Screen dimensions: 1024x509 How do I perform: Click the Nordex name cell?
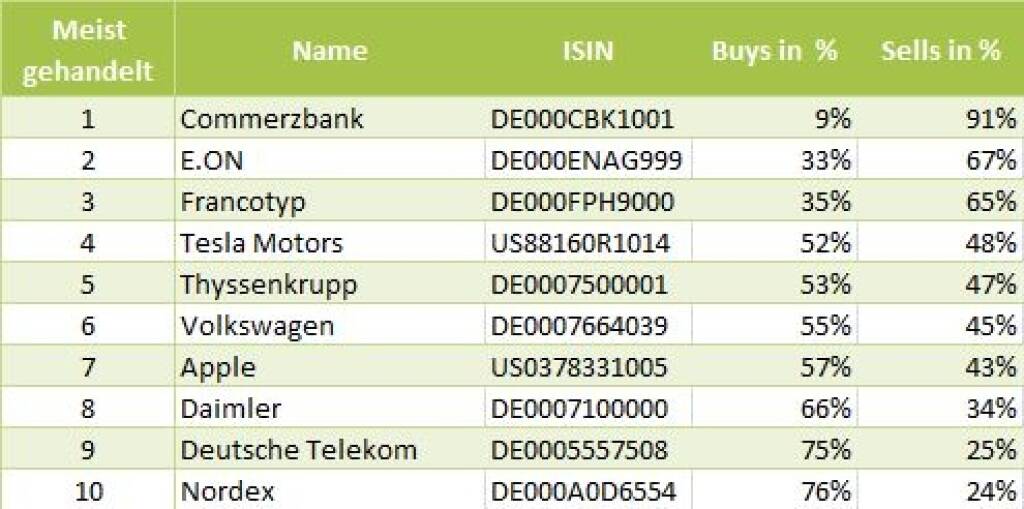[x=228, y=491]
